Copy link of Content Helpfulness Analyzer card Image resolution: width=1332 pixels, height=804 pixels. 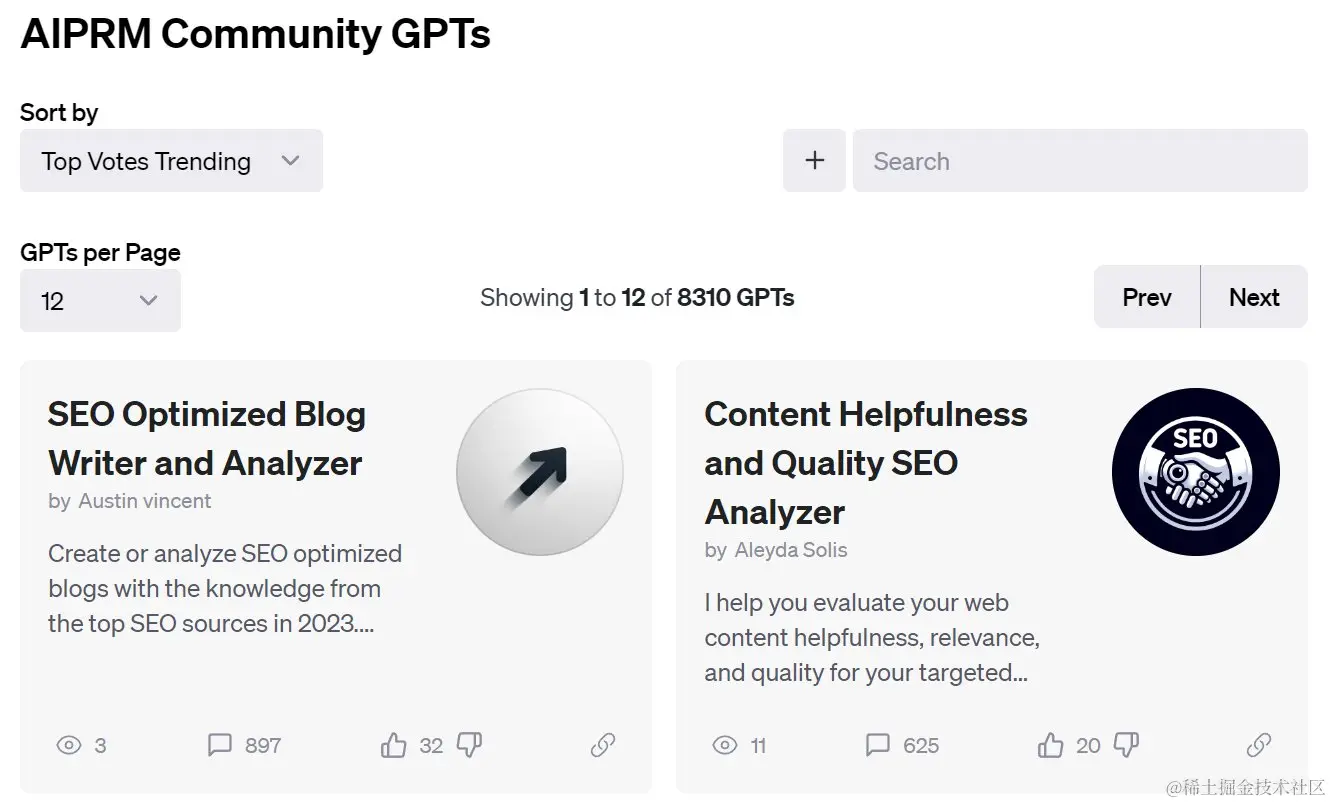coord(1258,745)
